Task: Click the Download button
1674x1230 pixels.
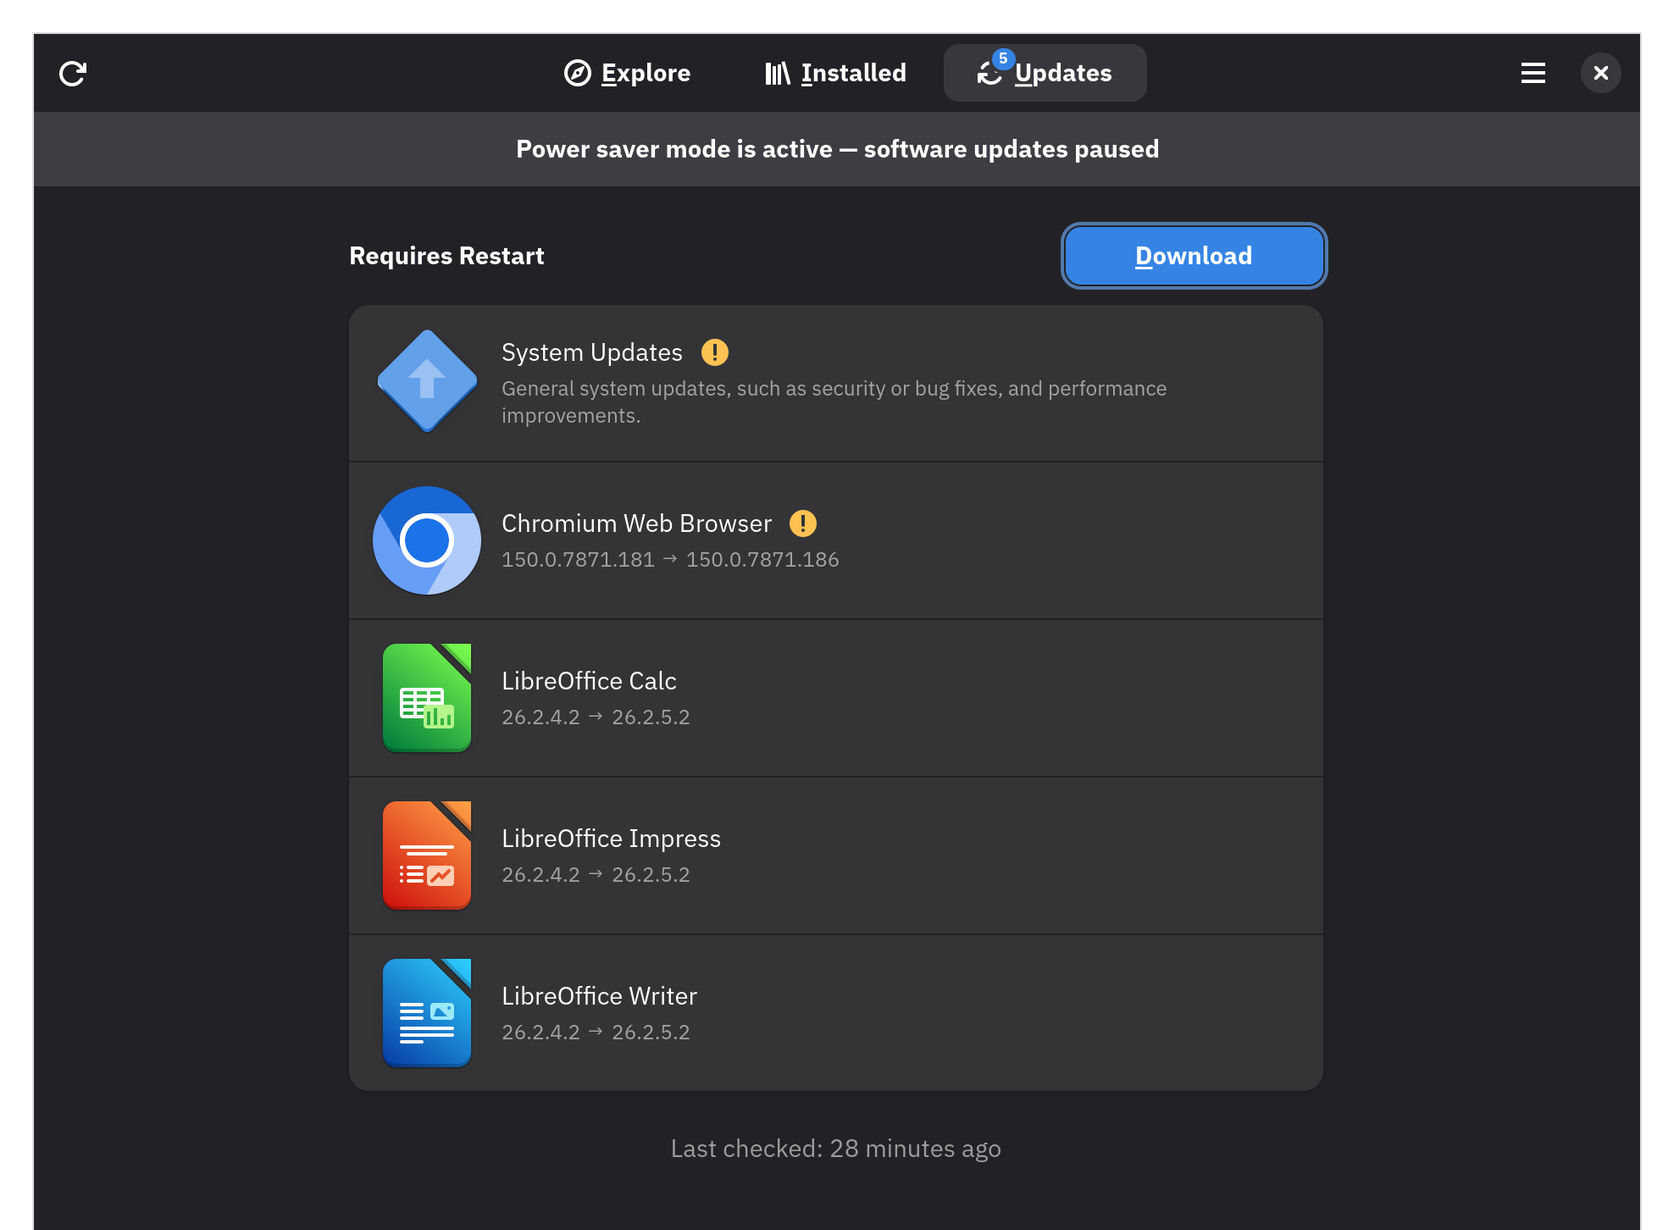Action: point(1194,256)
